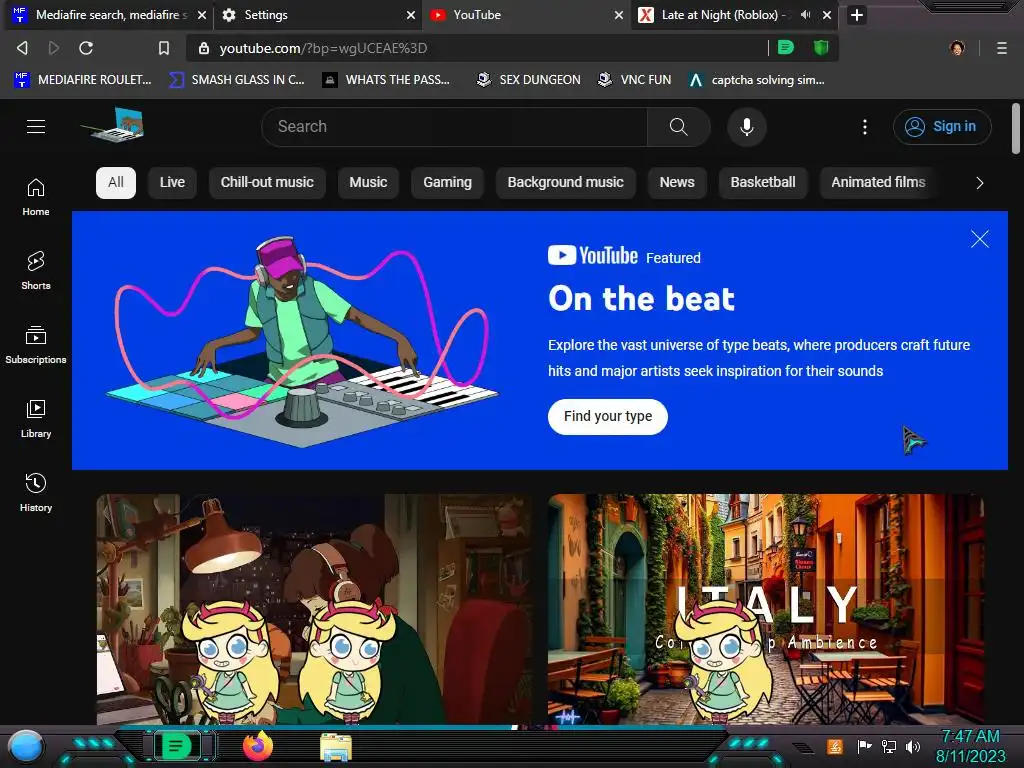This screenshot has width=1024, height=768.
Task: Switch to the Settings tab
Action: click(313, 15)
